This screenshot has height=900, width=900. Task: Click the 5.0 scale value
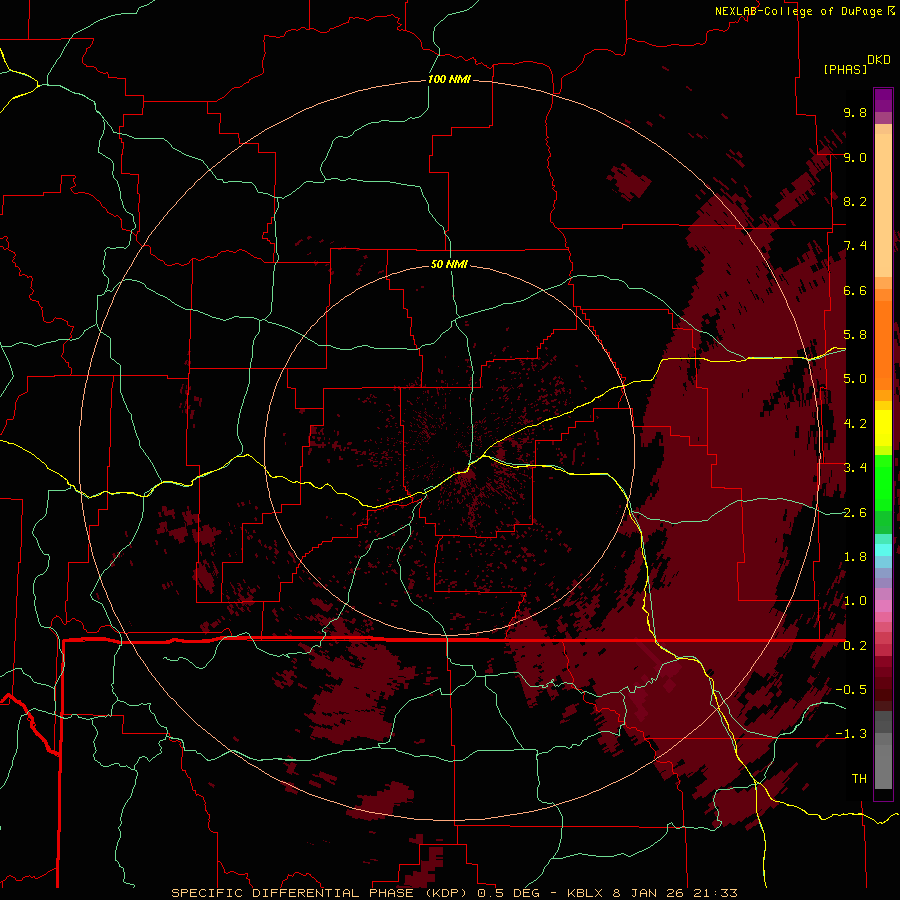855,379
